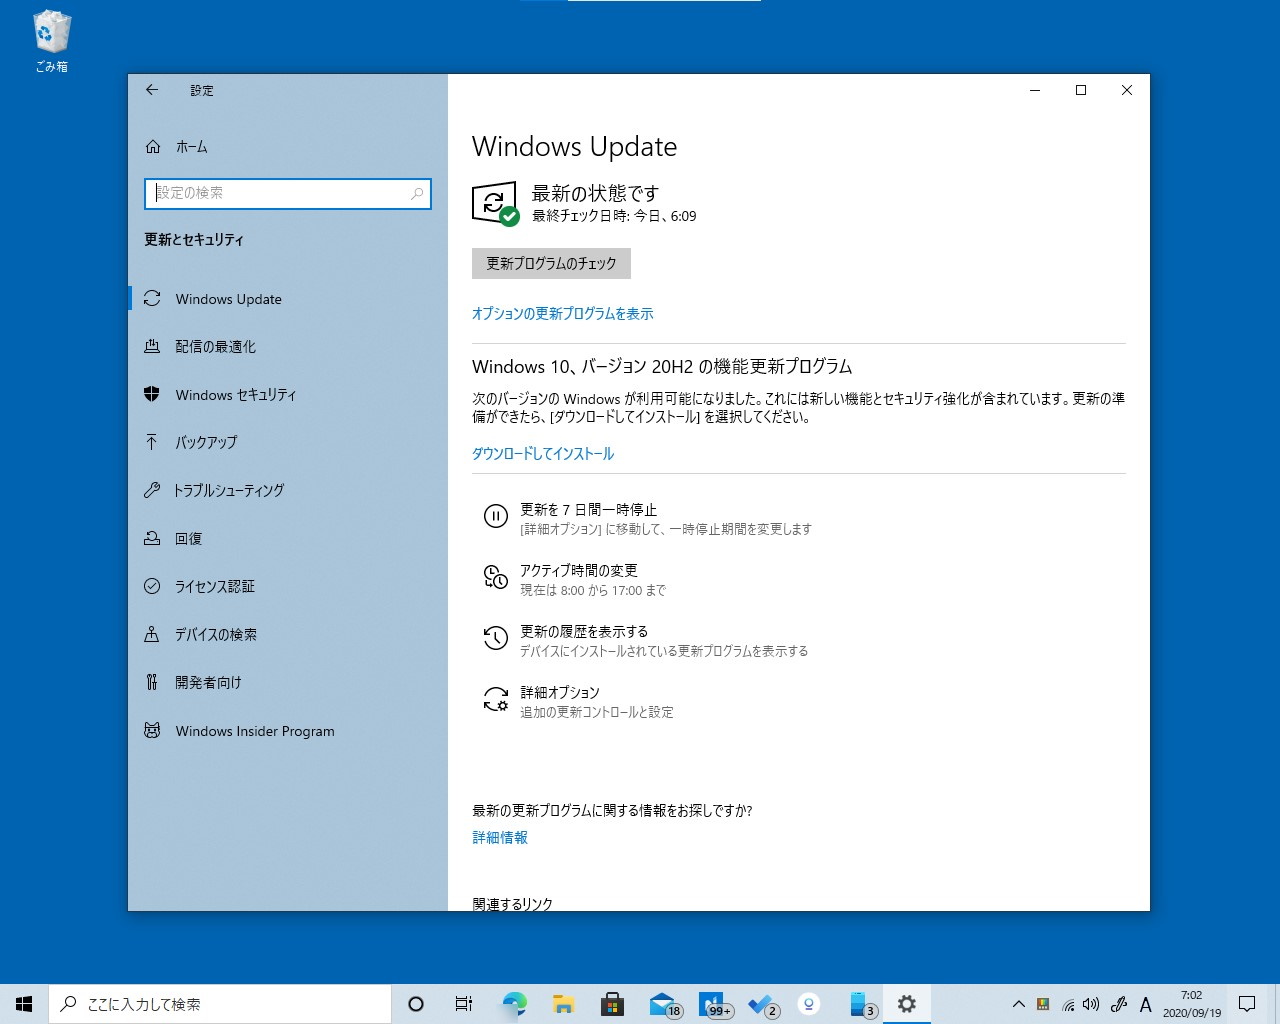Select the 回復 icon in the sidebar
Image resolution: width=1280 pixels, height=1024 pixels.
[152, 538]
